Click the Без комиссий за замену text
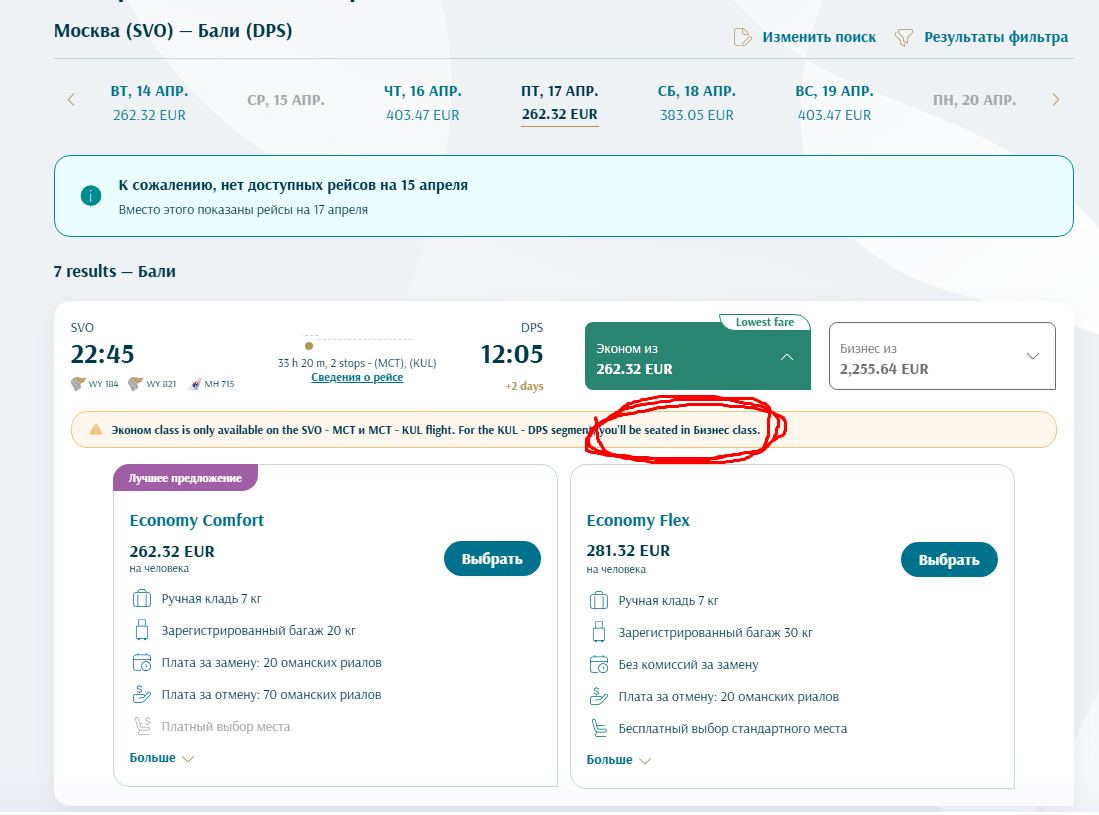 click(688, 664)
